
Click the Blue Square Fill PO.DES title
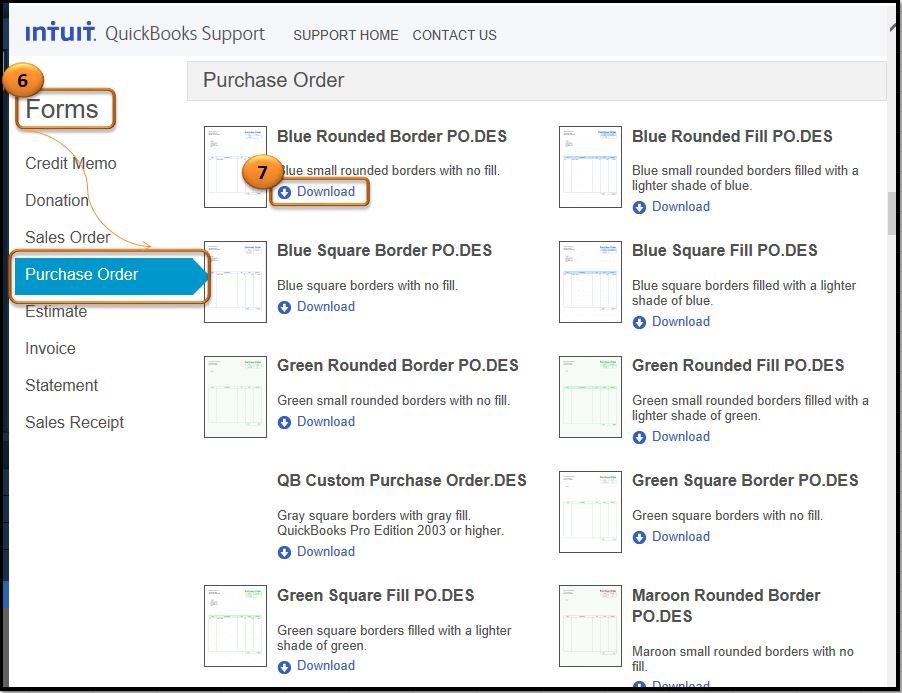coord(725,251)
